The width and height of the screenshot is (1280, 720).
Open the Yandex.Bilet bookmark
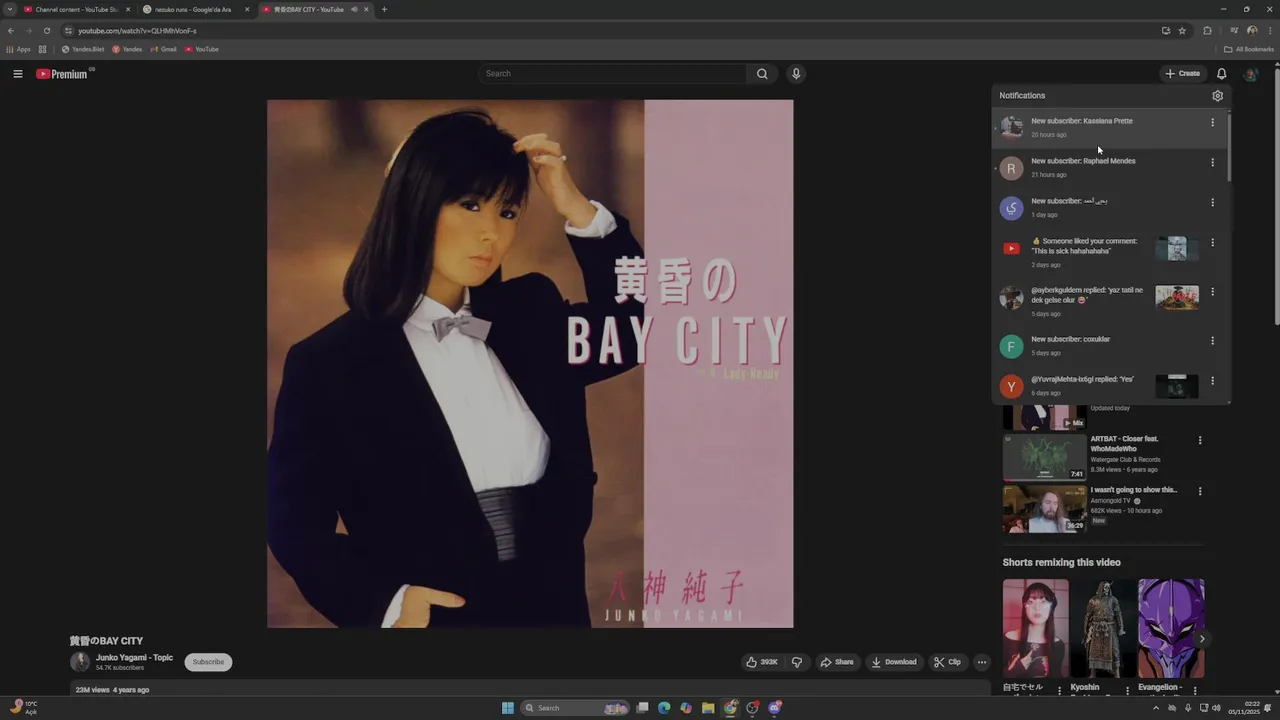(x=82, y=49)
